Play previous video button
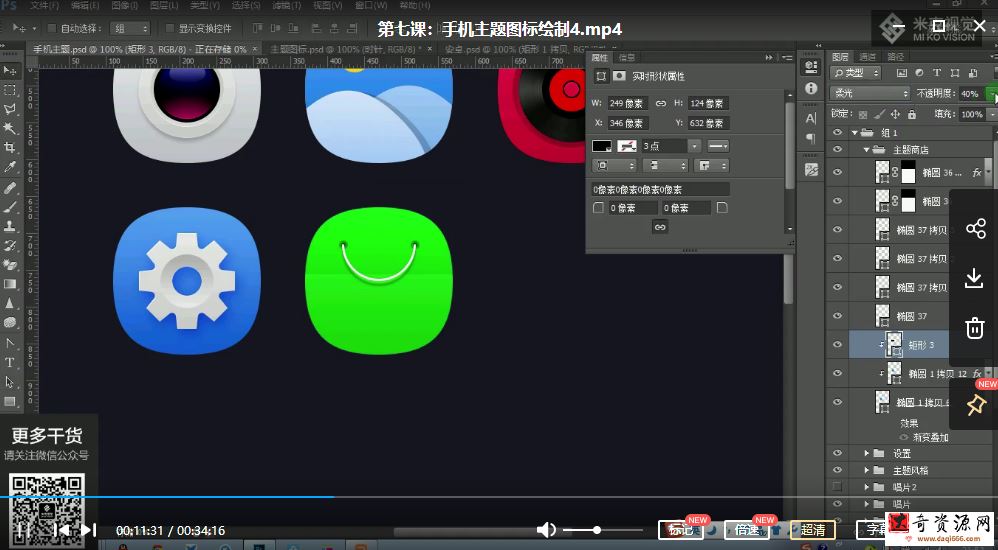The height and width of the screenshot is (550, 998). click(x=62, y=530)
